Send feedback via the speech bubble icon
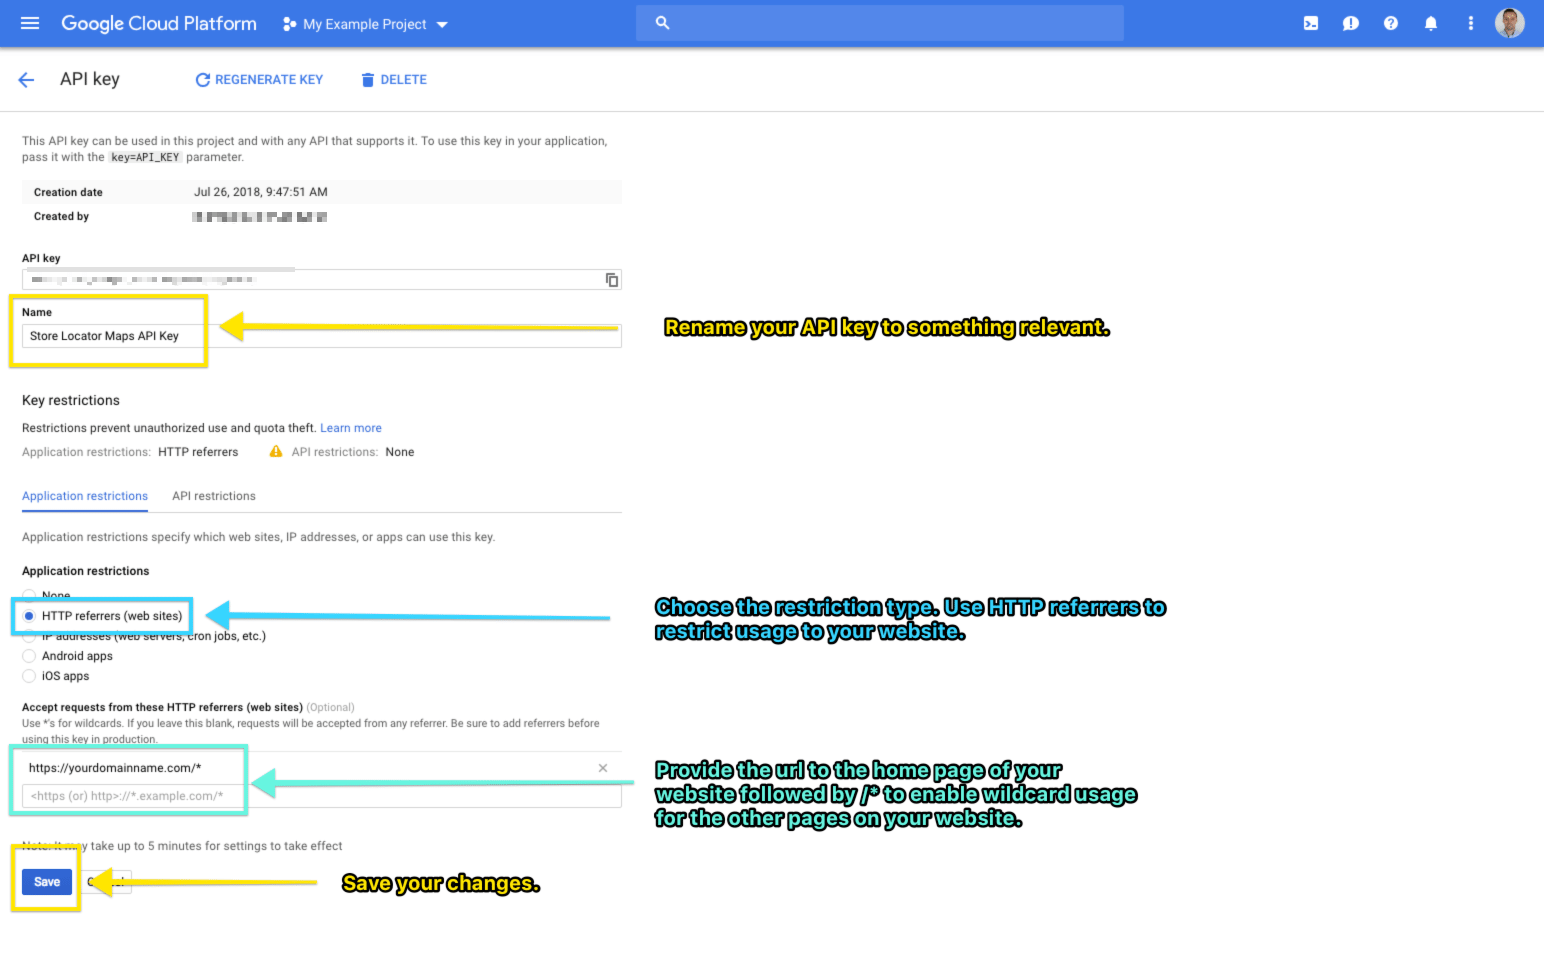 pos(1350,22)
